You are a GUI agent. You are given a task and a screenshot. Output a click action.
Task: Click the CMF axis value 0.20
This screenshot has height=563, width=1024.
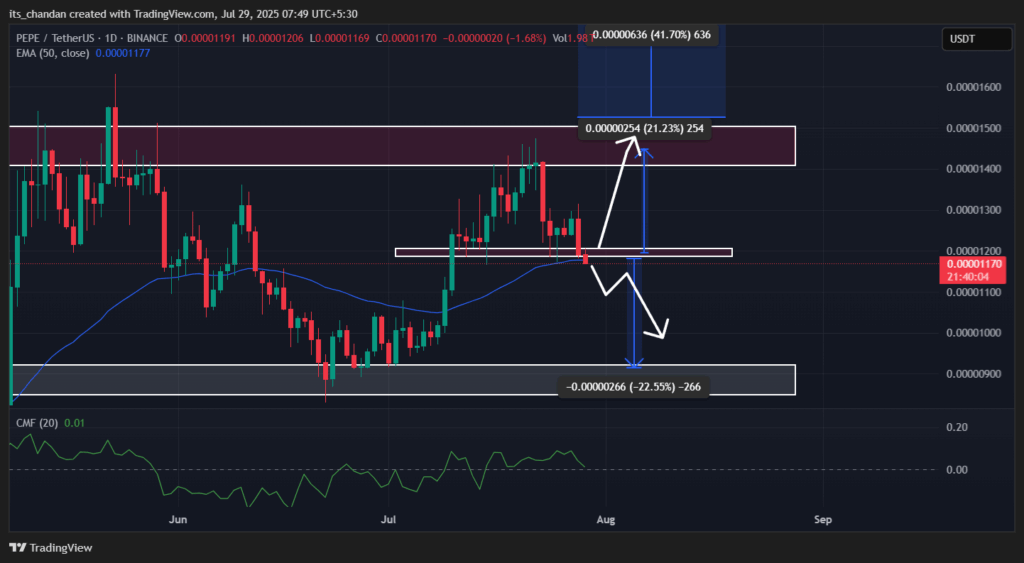[957, 427]
